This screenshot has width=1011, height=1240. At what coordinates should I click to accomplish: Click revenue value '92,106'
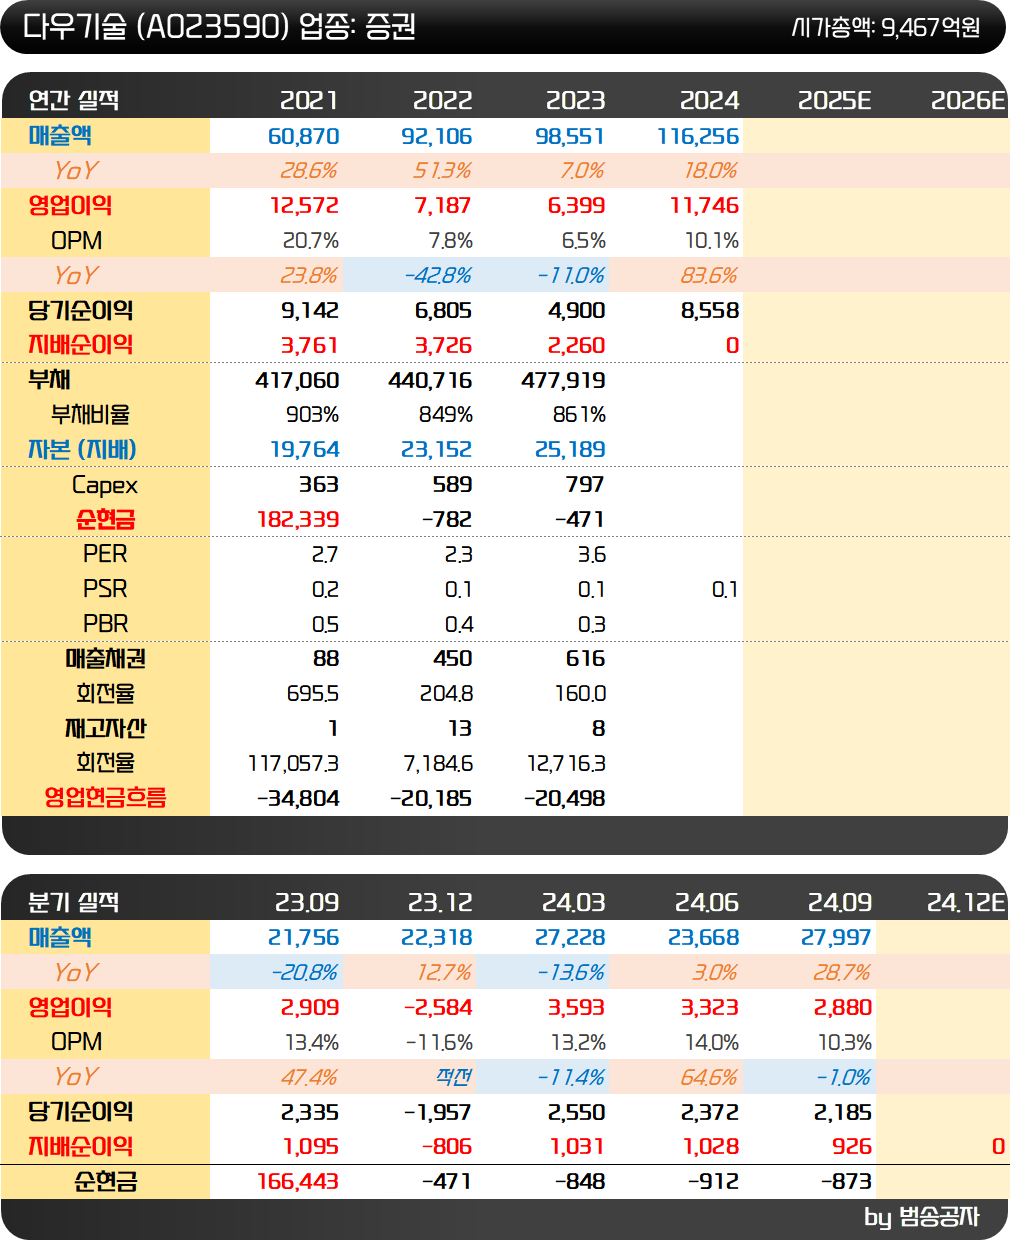click(x=437, y=136)
